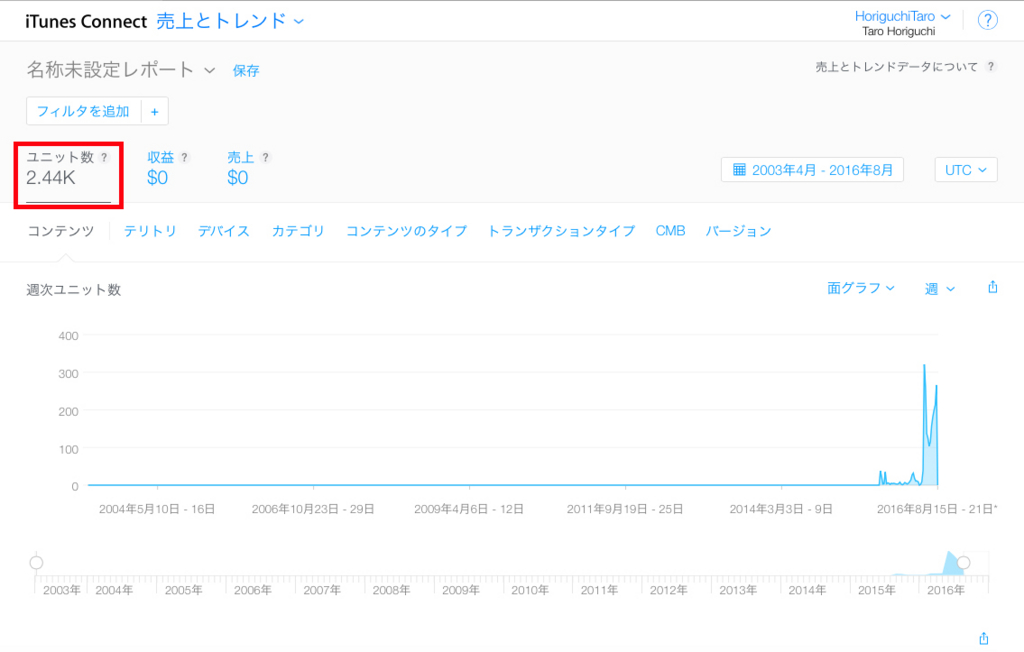Click the help icon beside 売上とトレンドデータについて
This screenshot has width=1024, height=652.
[x=991, y=67]
